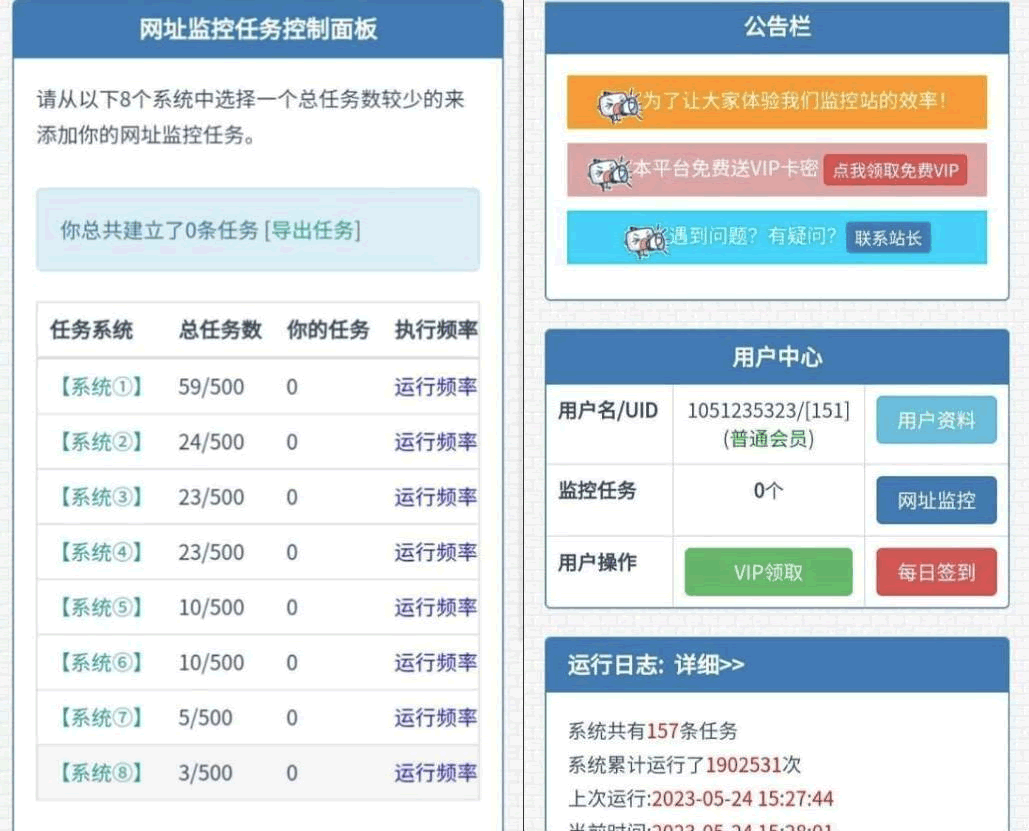The image size is (1029, 831).
Task: Choose 【系统⑧】 with fewest tasks
Action: tap(100, 773)
